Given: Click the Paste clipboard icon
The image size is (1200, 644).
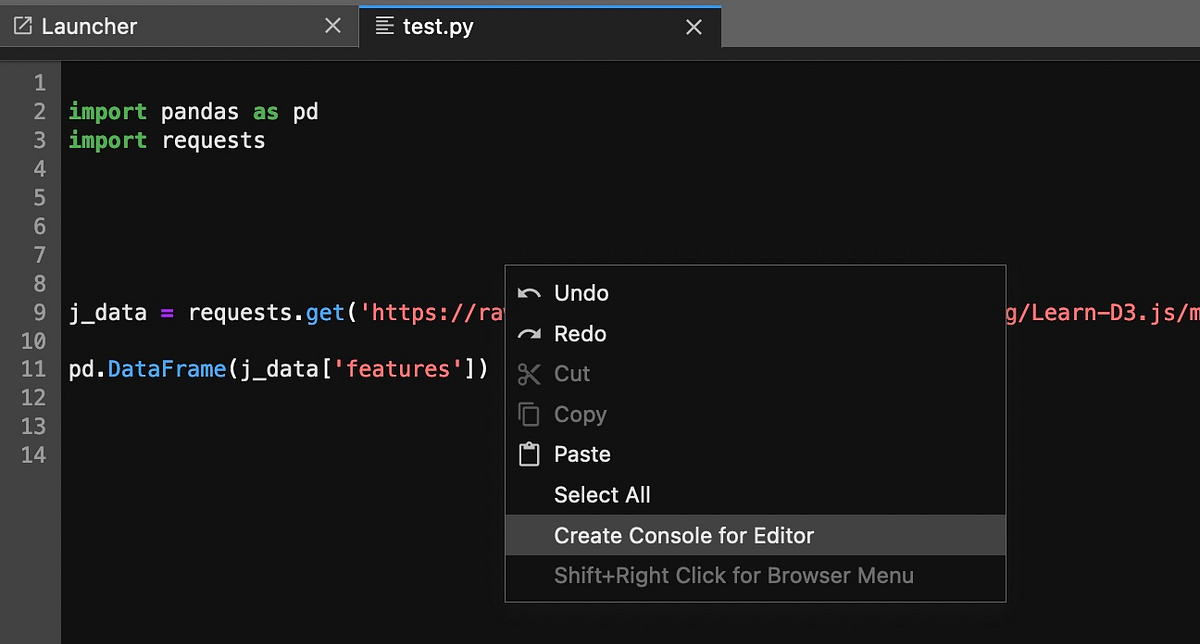Looking at the screenshot, I should [x=532, y=454].
